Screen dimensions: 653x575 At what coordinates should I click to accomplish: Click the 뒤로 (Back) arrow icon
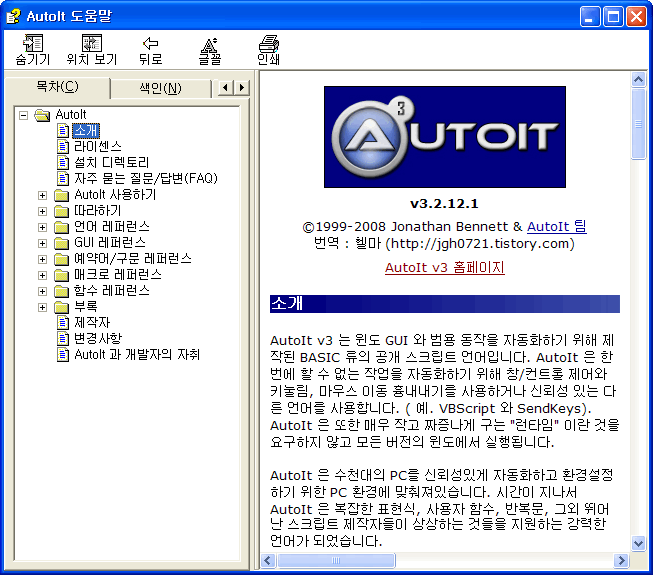(150, 43)
